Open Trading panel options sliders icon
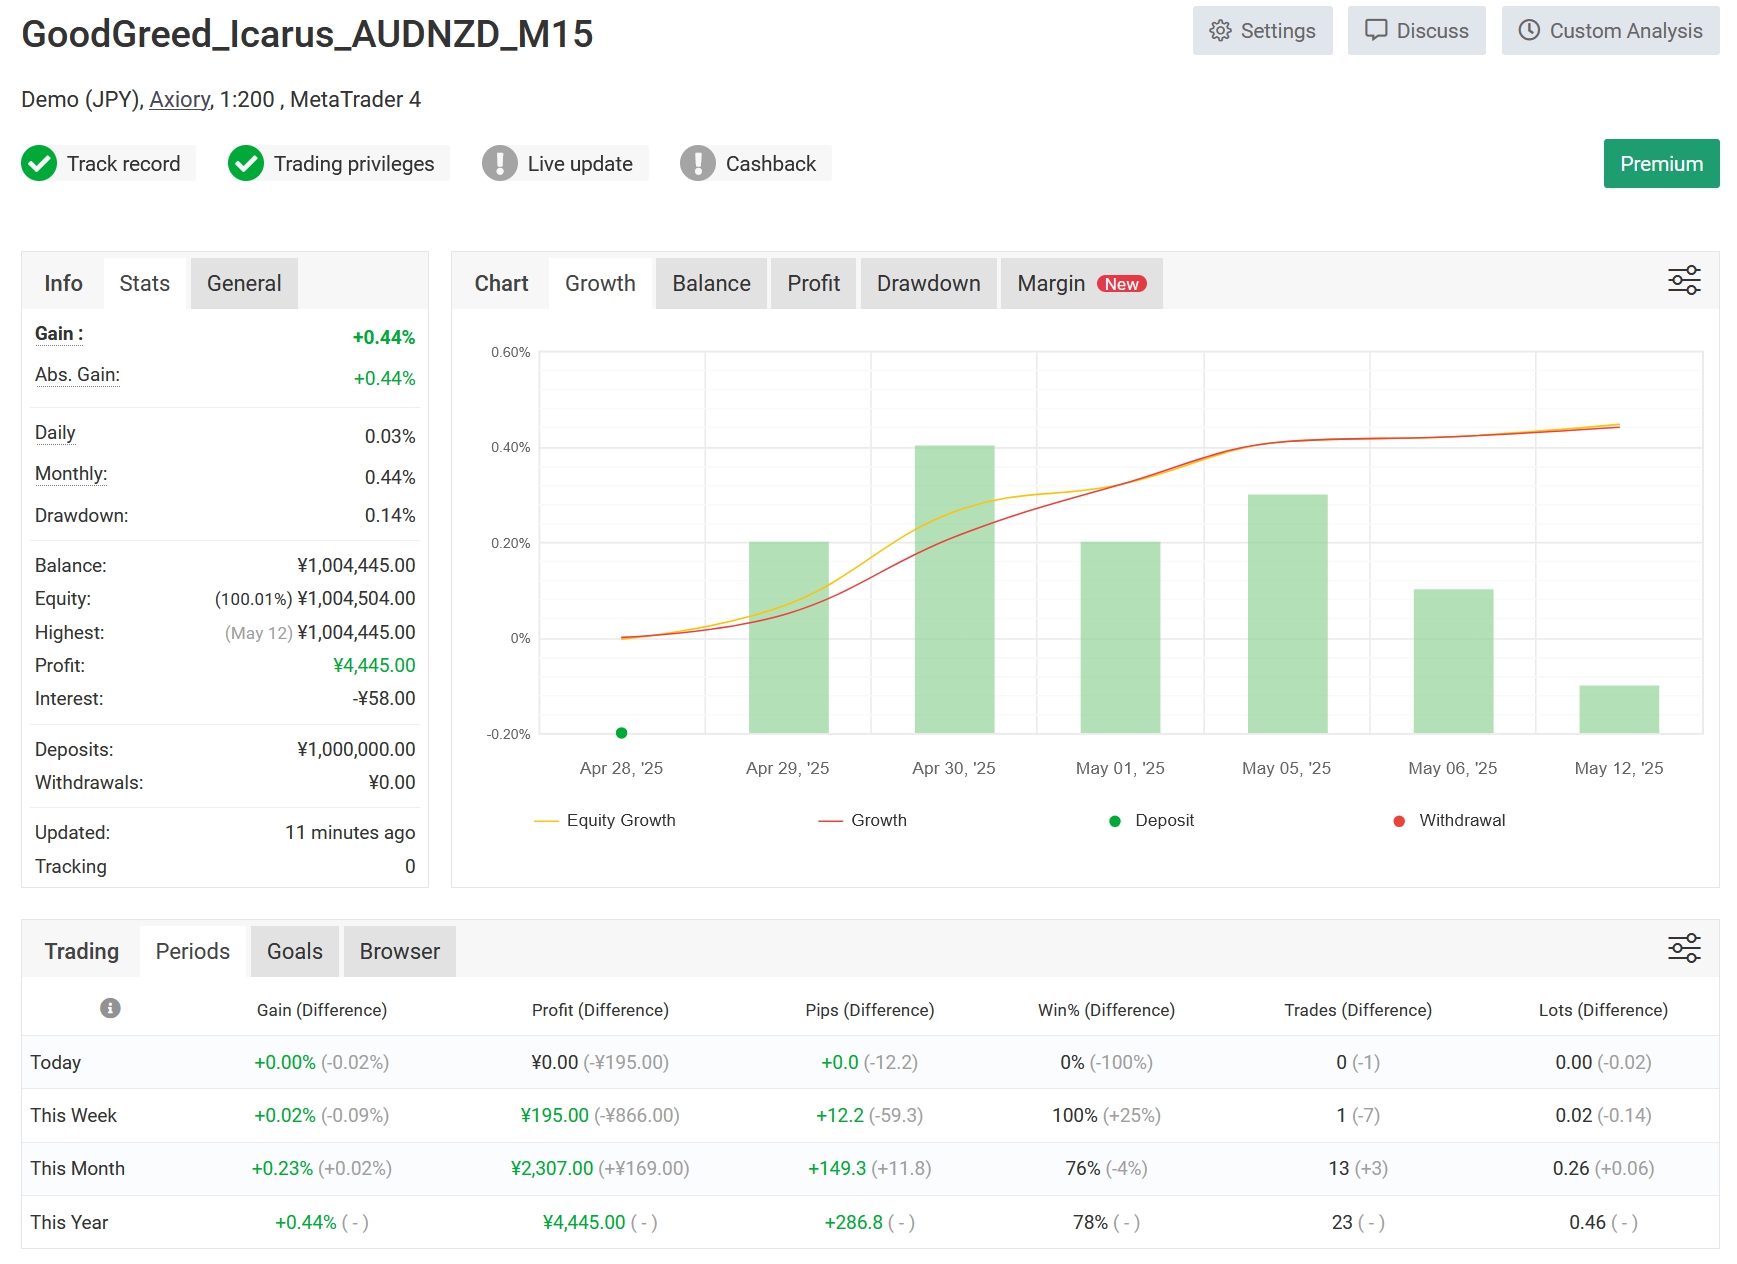The image size is (1737, 1264). pyautogui.click(x=1684, y=948)
